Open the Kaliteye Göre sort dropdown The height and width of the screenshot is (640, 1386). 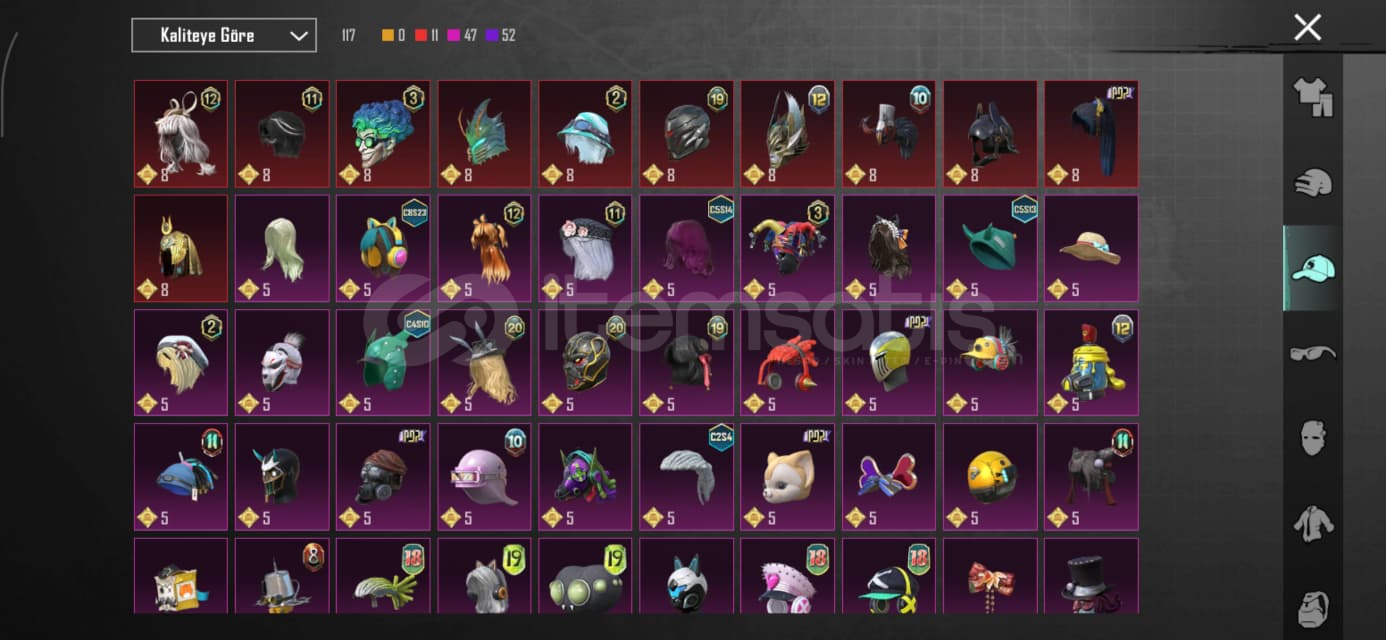(x=224, y=35)
